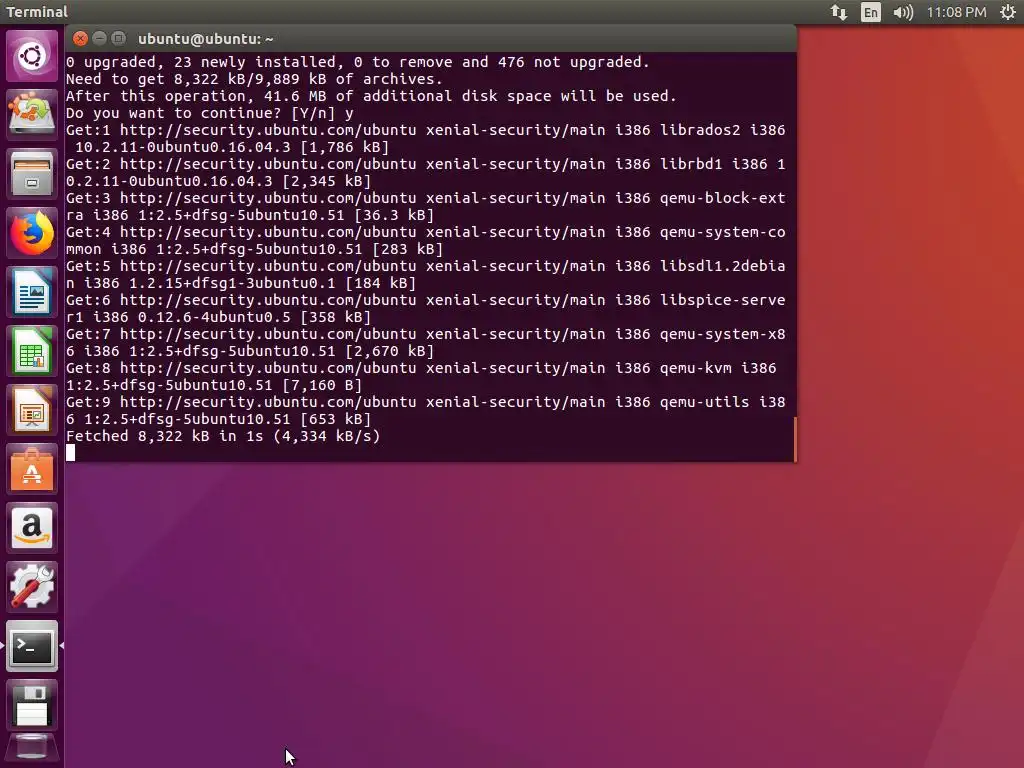Click the 'Get:5' libsdl1.2debian download line
The image size is (1024, 768).
pyautogui.click(x=425, y=274)
